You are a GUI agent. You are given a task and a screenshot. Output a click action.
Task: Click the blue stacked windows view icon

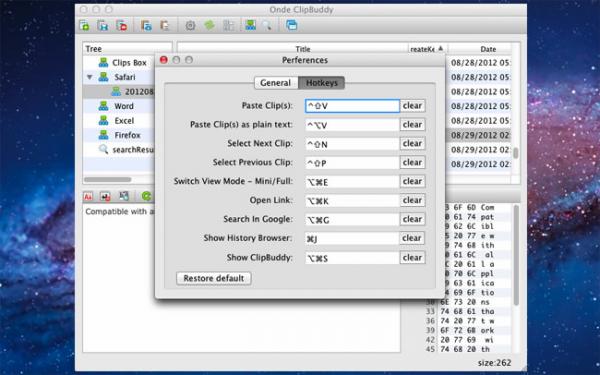click(292, 25)
